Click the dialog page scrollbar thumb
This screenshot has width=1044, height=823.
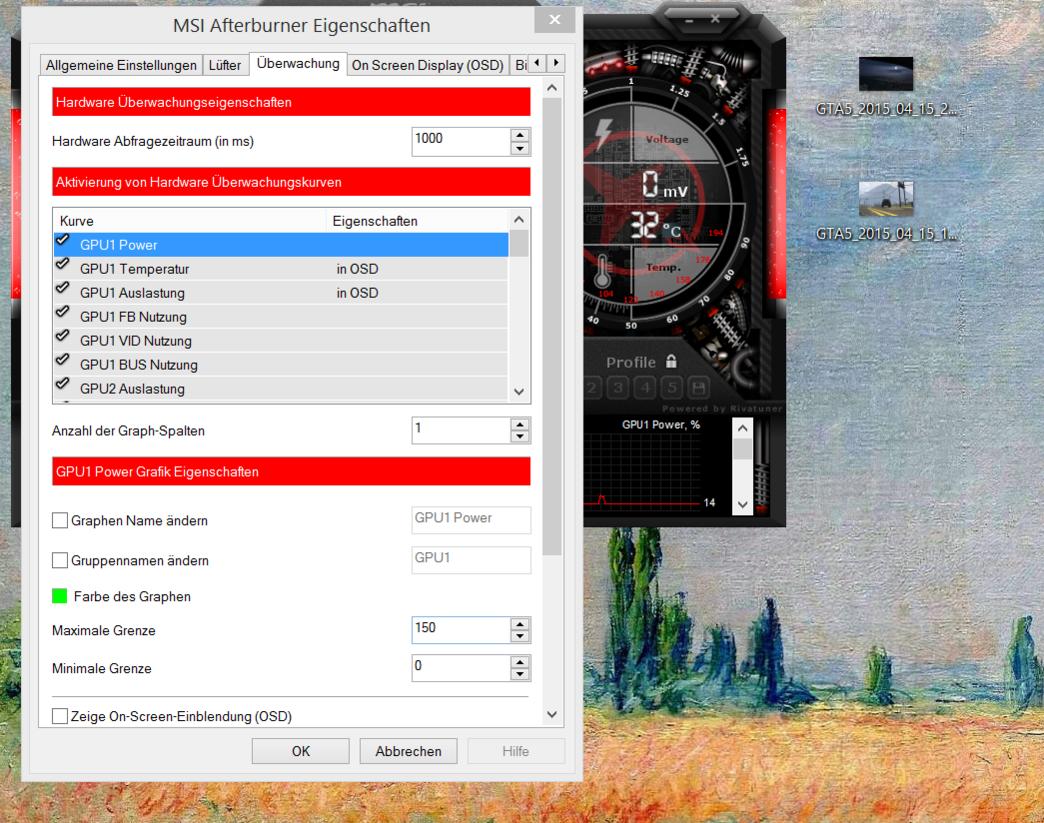click(x=552, y=326)
